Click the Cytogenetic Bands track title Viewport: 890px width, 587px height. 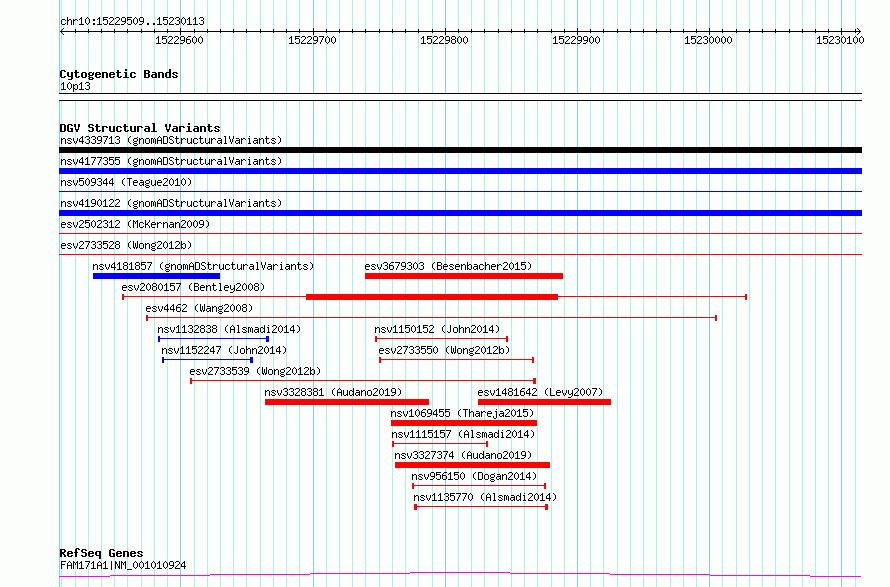point(119,74)
